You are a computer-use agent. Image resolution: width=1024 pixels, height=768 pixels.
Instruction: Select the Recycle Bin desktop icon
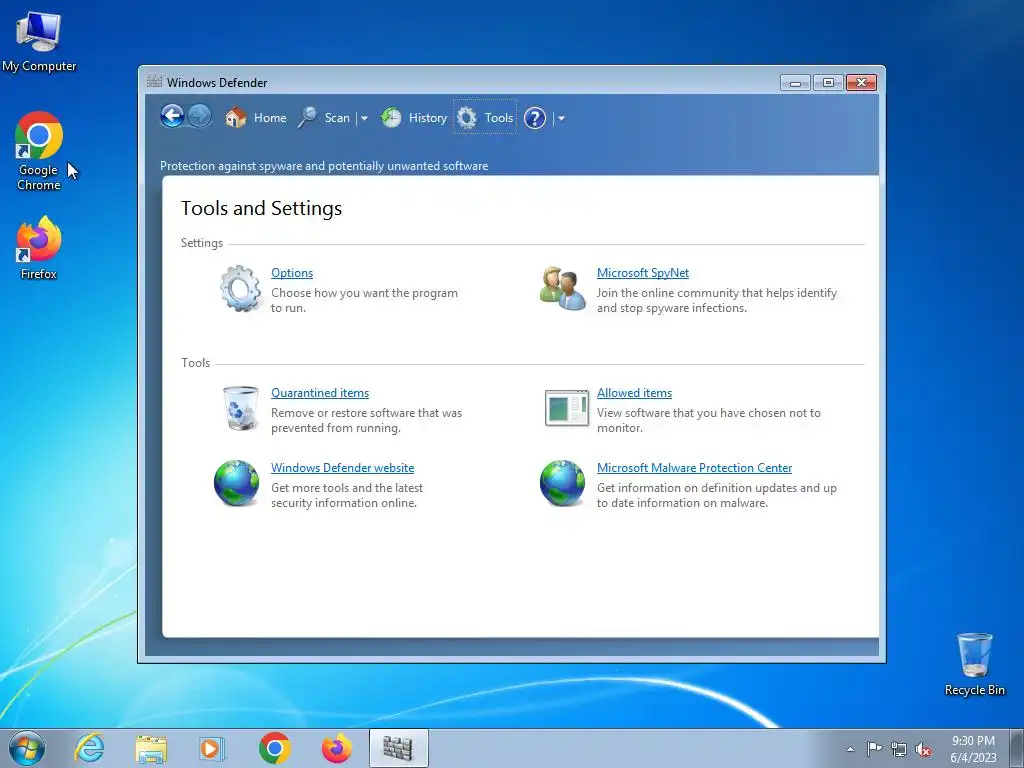[974, 664]
